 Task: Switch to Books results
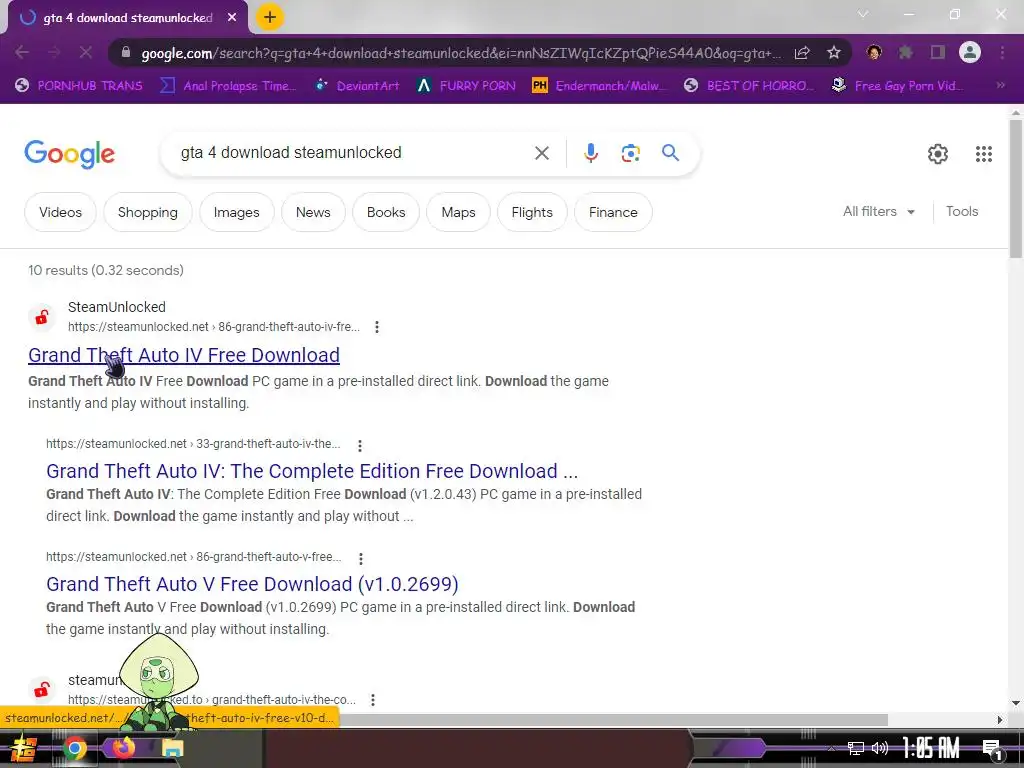tap(386, 212)
